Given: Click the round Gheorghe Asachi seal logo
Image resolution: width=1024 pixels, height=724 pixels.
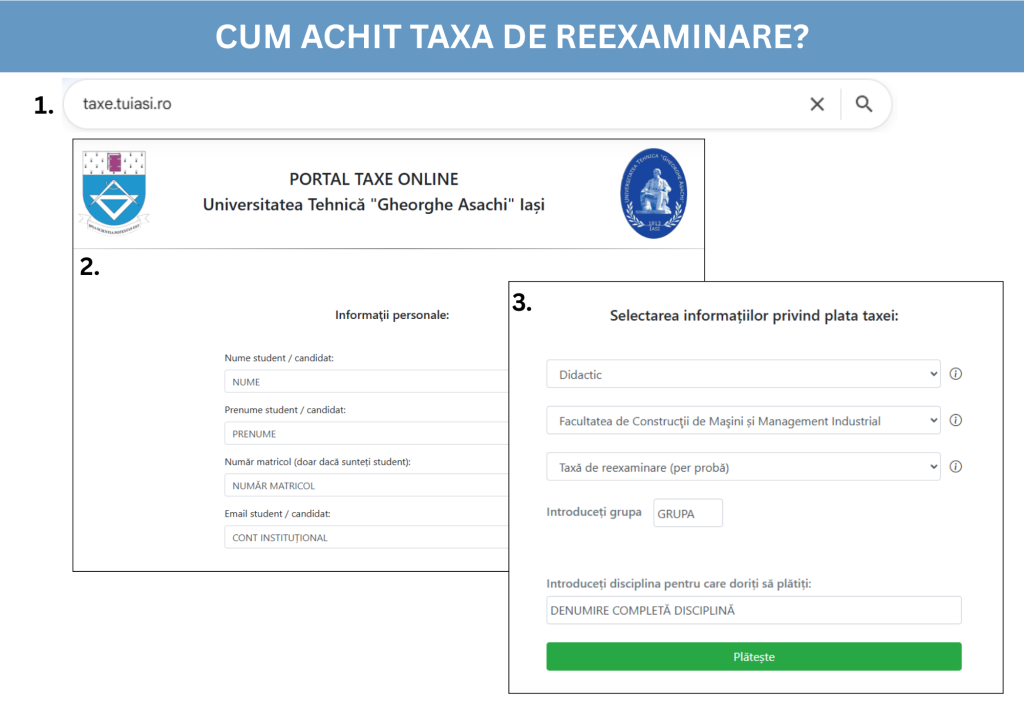Looking at the screenshot, I should (x=654, y=193).
